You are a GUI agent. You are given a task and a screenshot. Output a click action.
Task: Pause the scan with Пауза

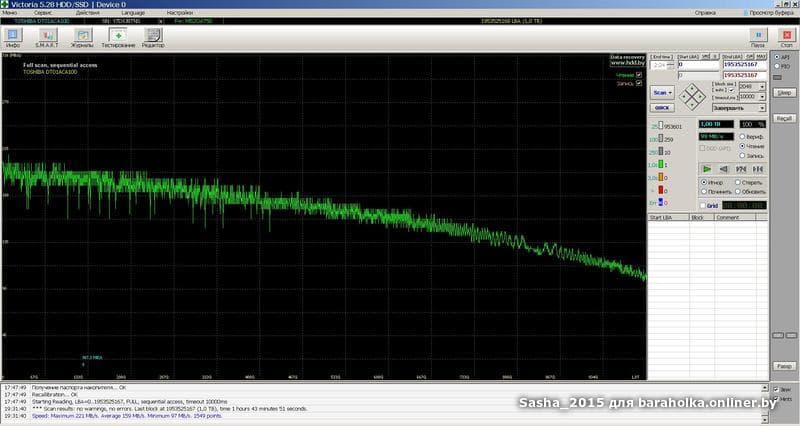[758, 37]
